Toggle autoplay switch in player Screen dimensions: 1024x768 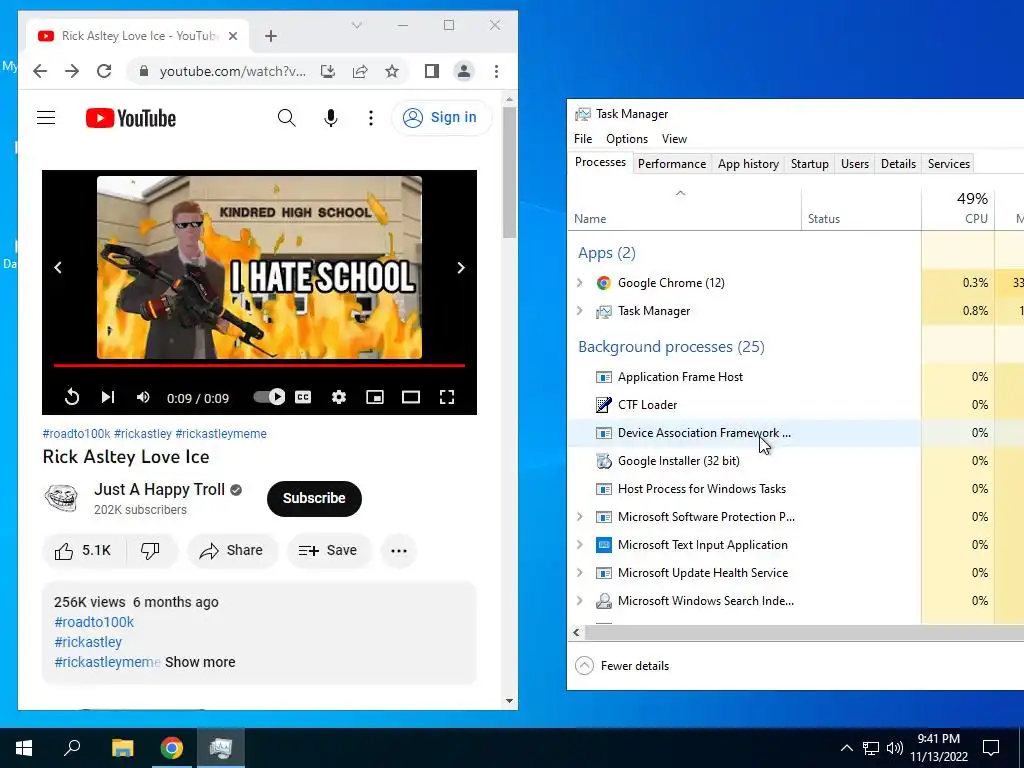[x=269, y=397]
